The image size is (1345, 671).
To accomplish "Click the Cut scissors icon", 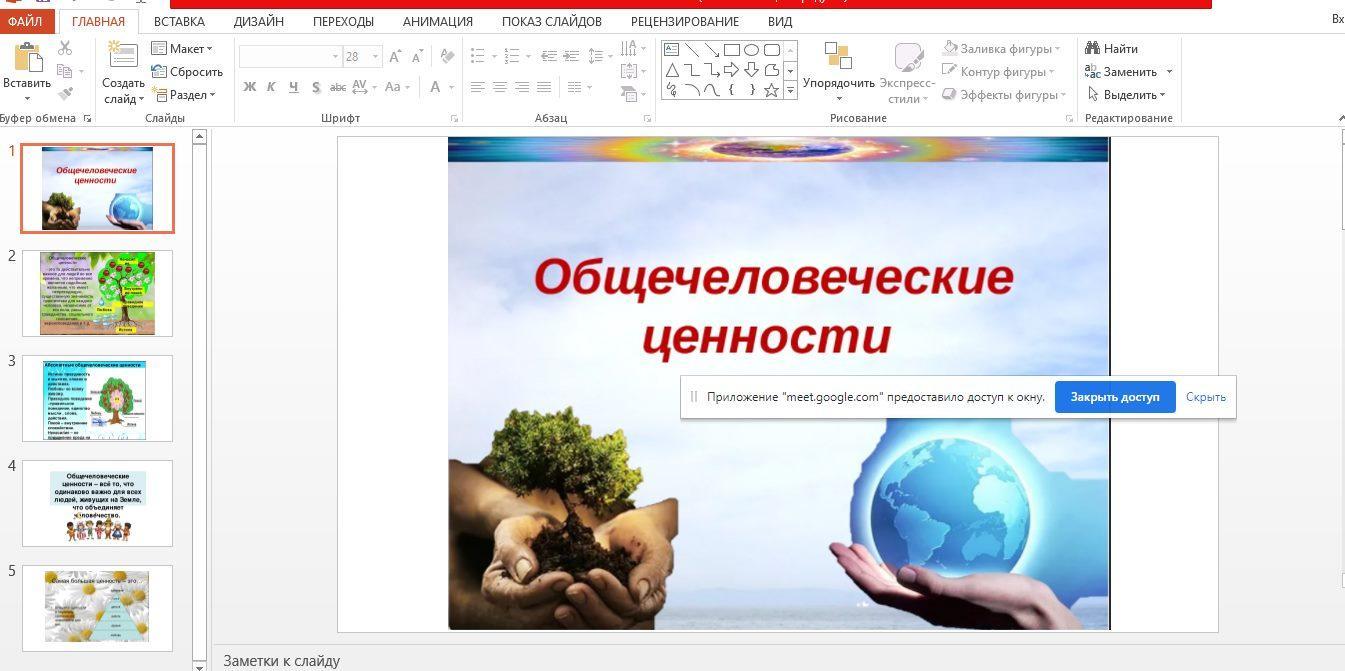I will (65, 48).
